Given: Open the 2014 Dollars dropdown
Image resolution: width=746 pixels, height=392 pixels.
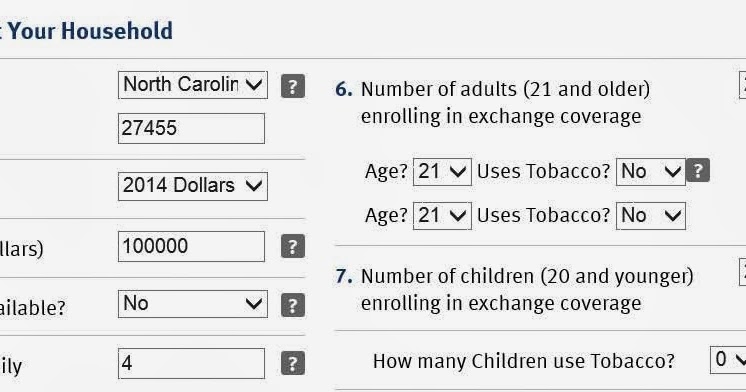Looking at the screenshot, I should (193, 186).
